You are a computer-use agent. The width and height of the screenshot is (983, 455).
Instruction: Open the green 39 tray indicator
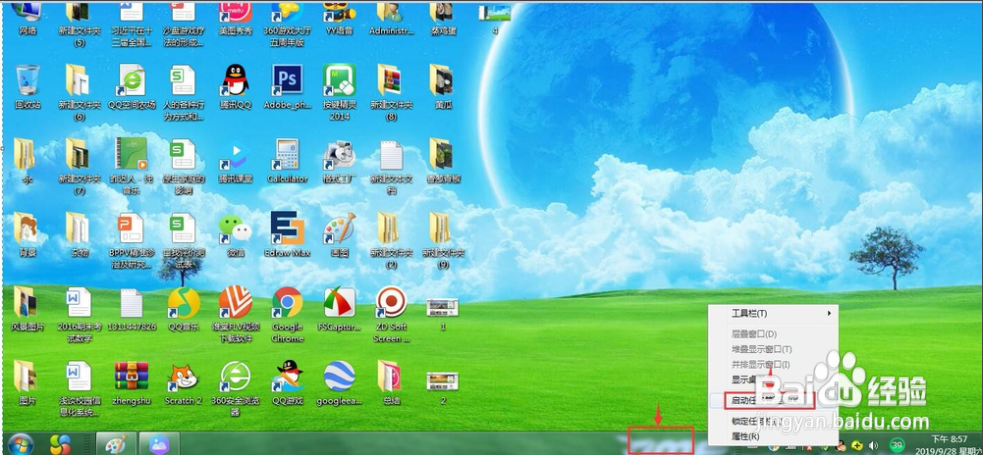[x=898, y=445]
